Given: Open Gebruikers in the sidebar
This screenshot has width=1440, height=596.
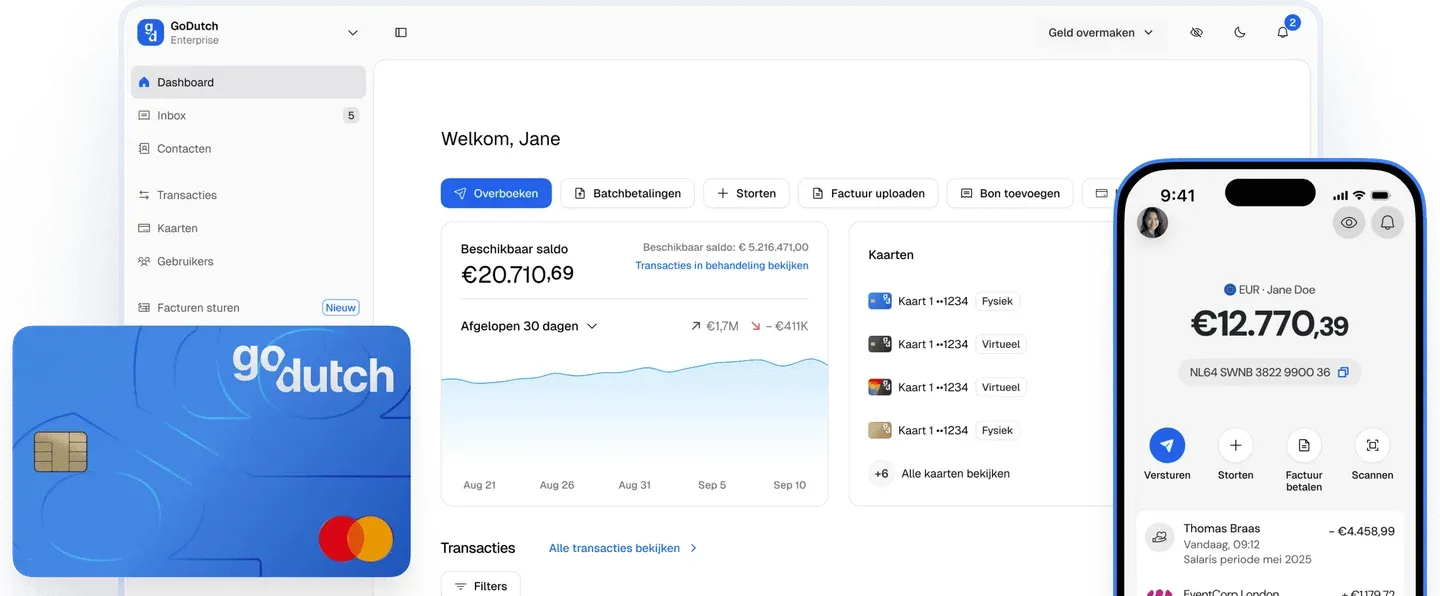Looking at the screenshot, I should 248,261.
